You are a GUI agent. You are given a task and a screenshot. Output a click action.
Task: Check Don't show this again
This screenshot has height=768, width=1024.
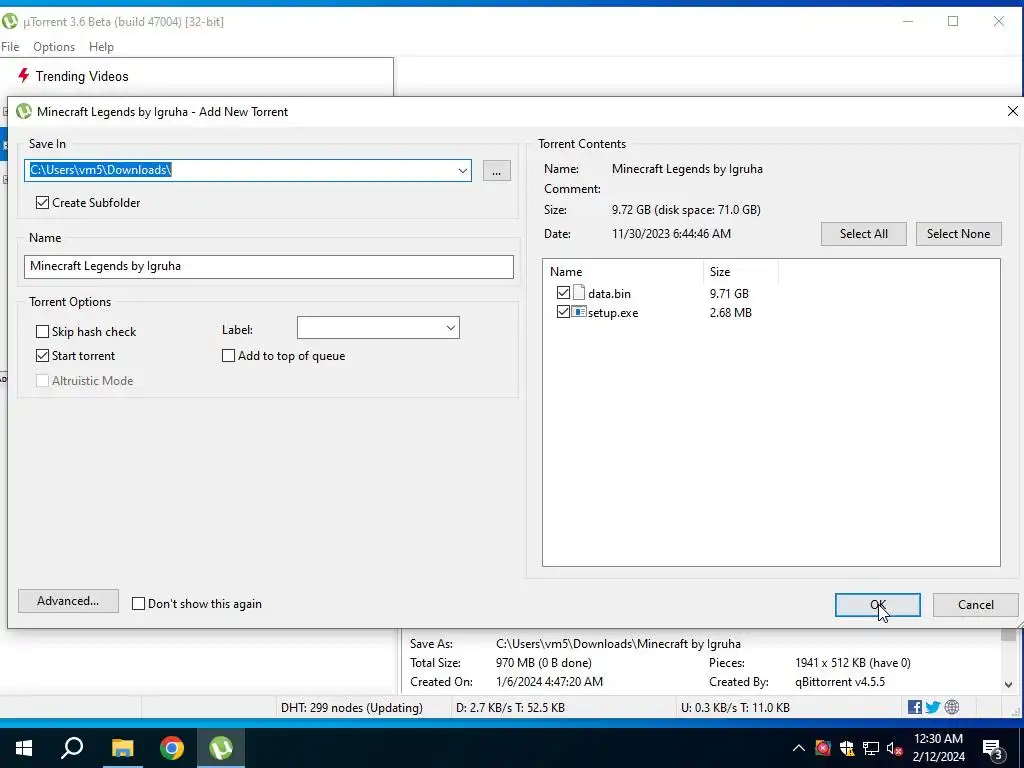pos(138,603)
